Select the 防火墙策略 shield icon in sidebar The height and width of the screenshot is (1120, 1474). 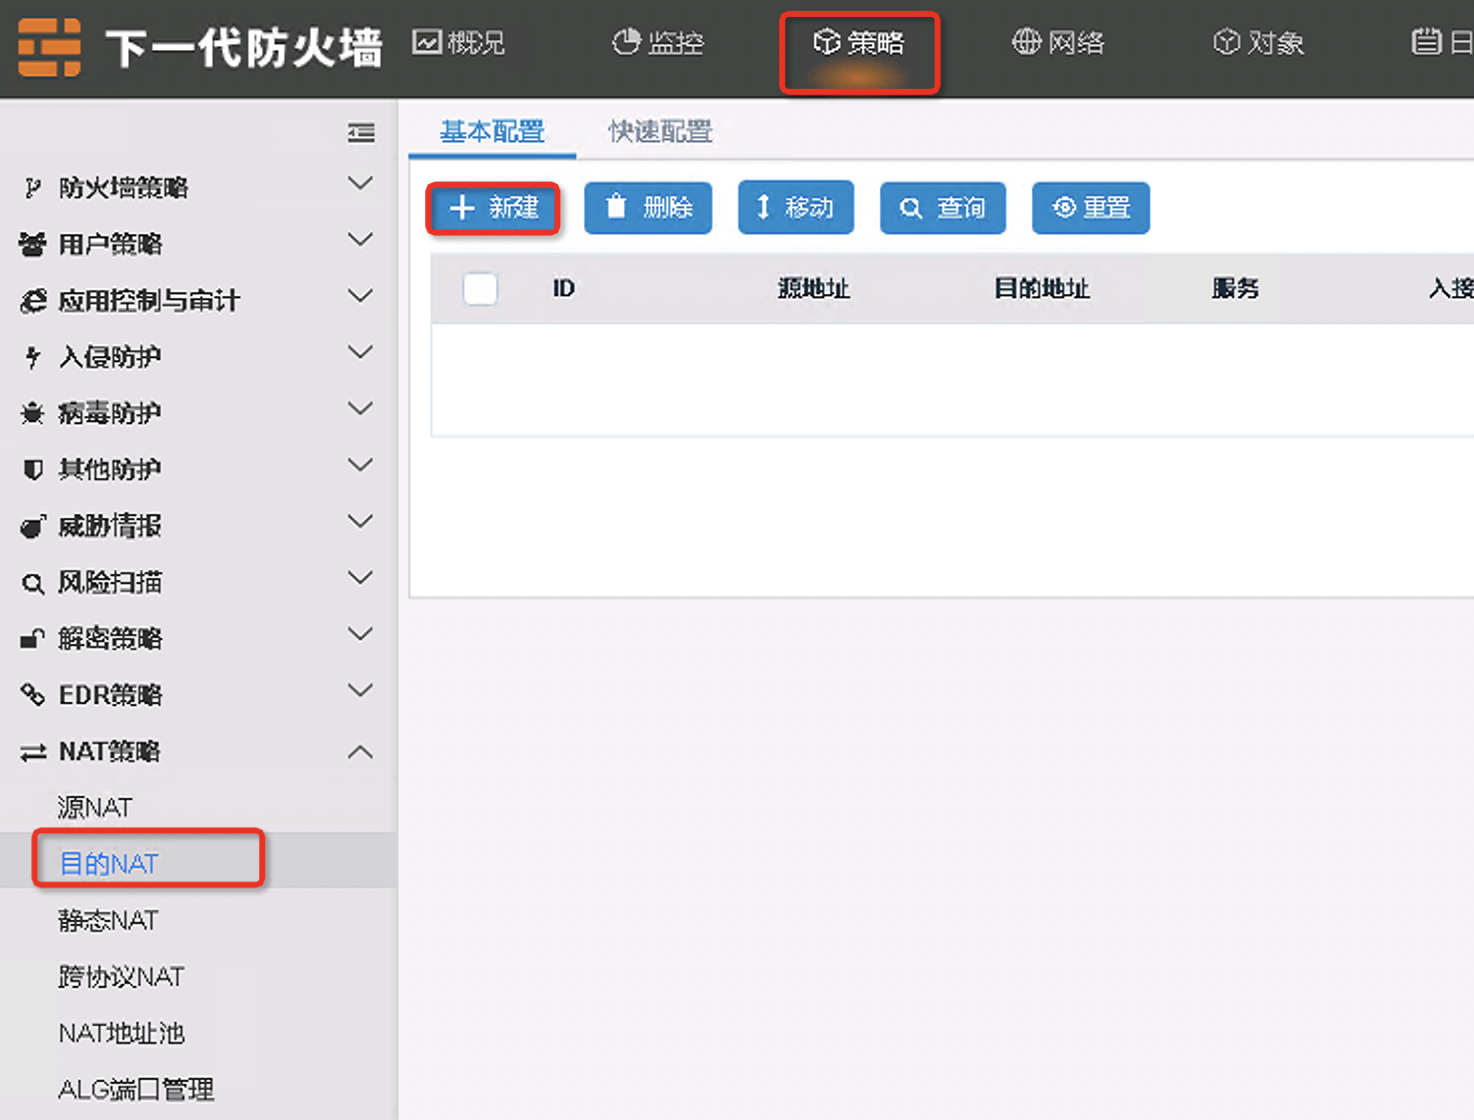30,187
